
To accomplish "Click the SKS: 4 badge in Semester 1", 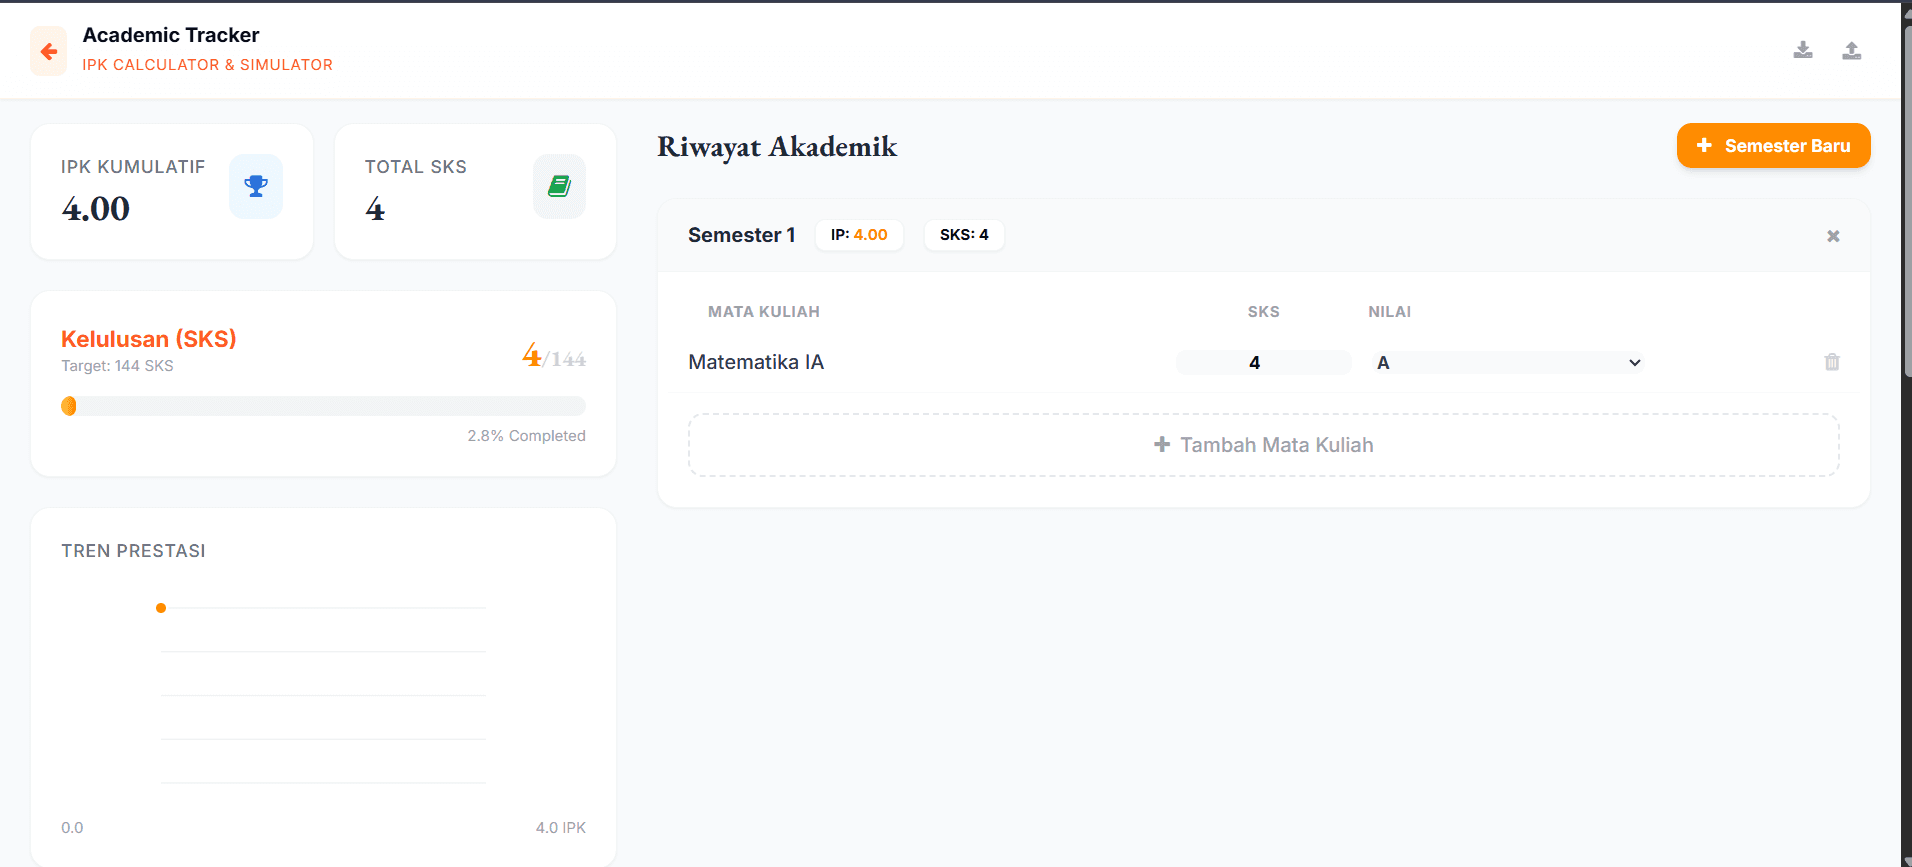I will [x=964, y=235].
